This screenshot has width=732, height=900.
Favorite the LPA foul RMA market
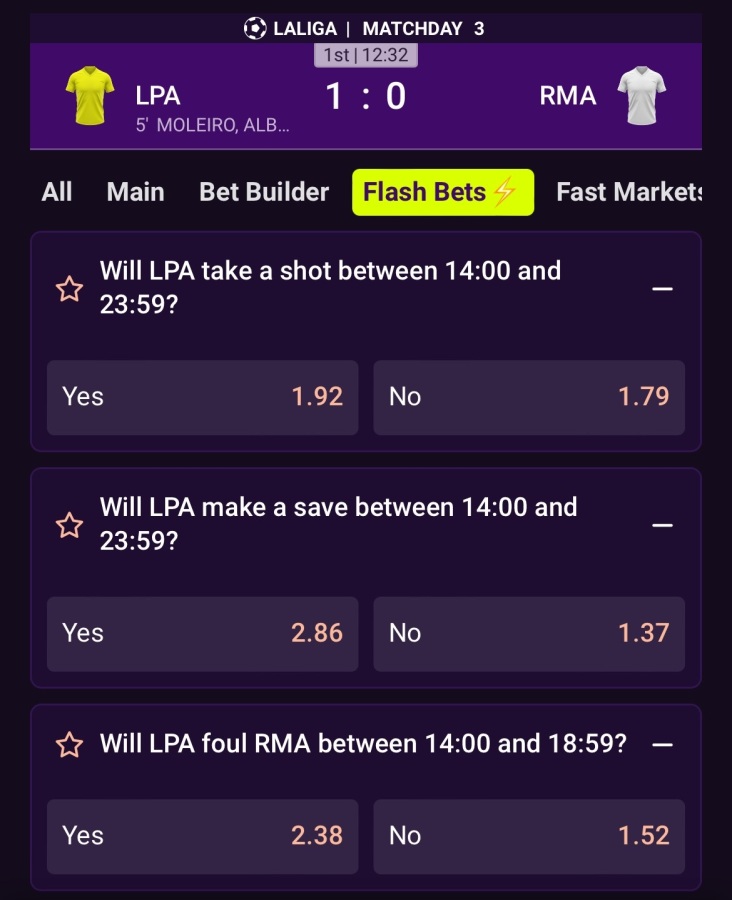pyautogui.click(x=69, y=745)
